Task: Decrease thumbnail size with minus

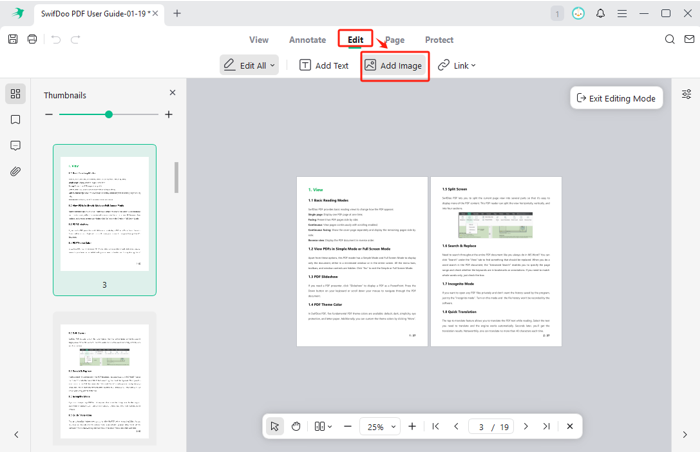Action: tap(49, 115)
